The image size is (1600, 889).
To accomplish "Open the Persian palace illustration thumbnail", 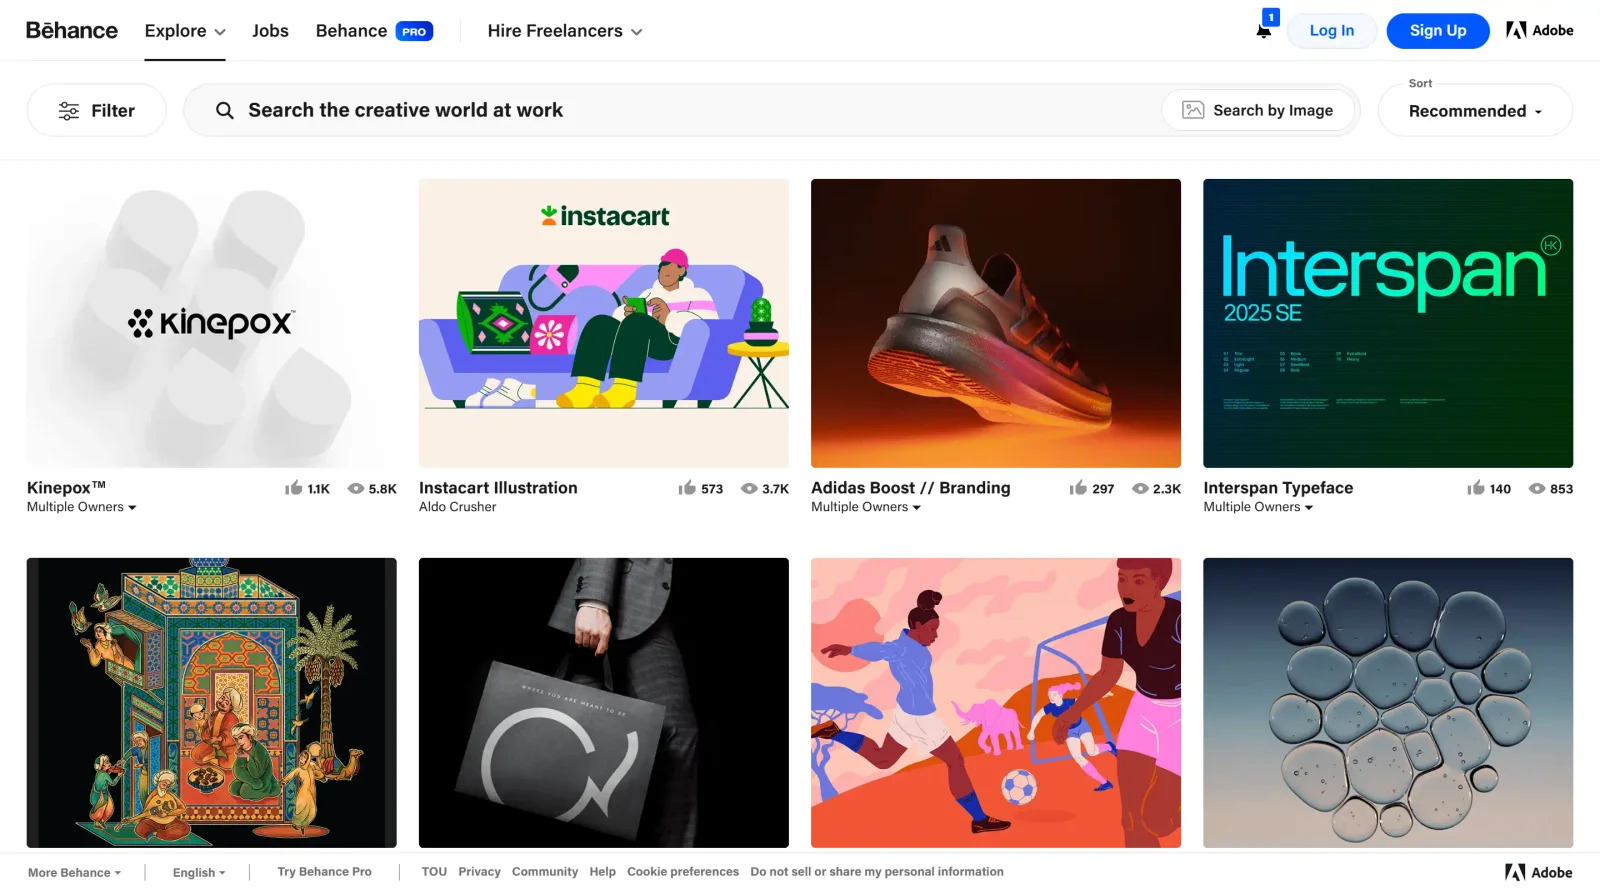I will coord(212,703).
